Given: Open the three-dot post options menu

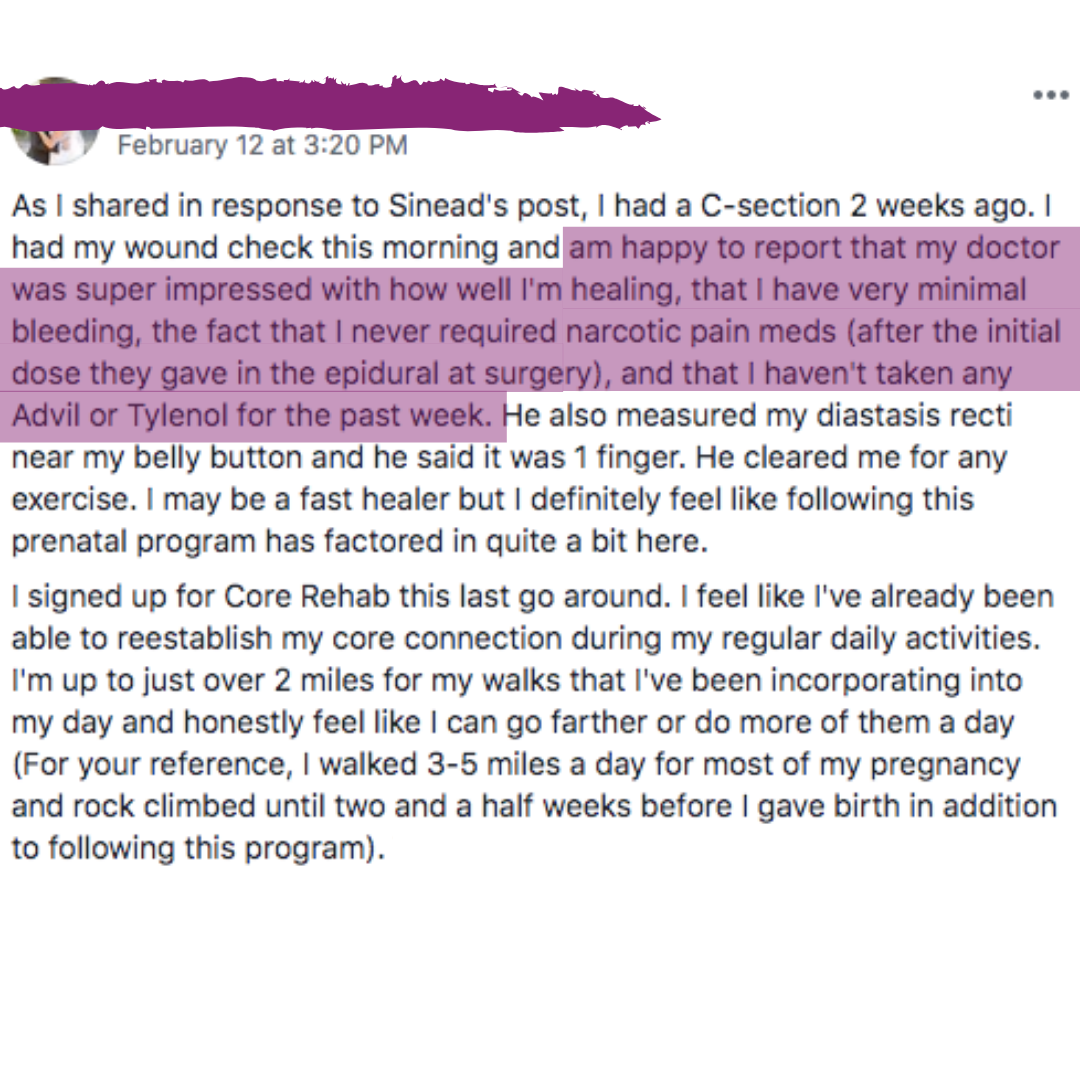Looking at the screenshot, I should click(1051, 95).
